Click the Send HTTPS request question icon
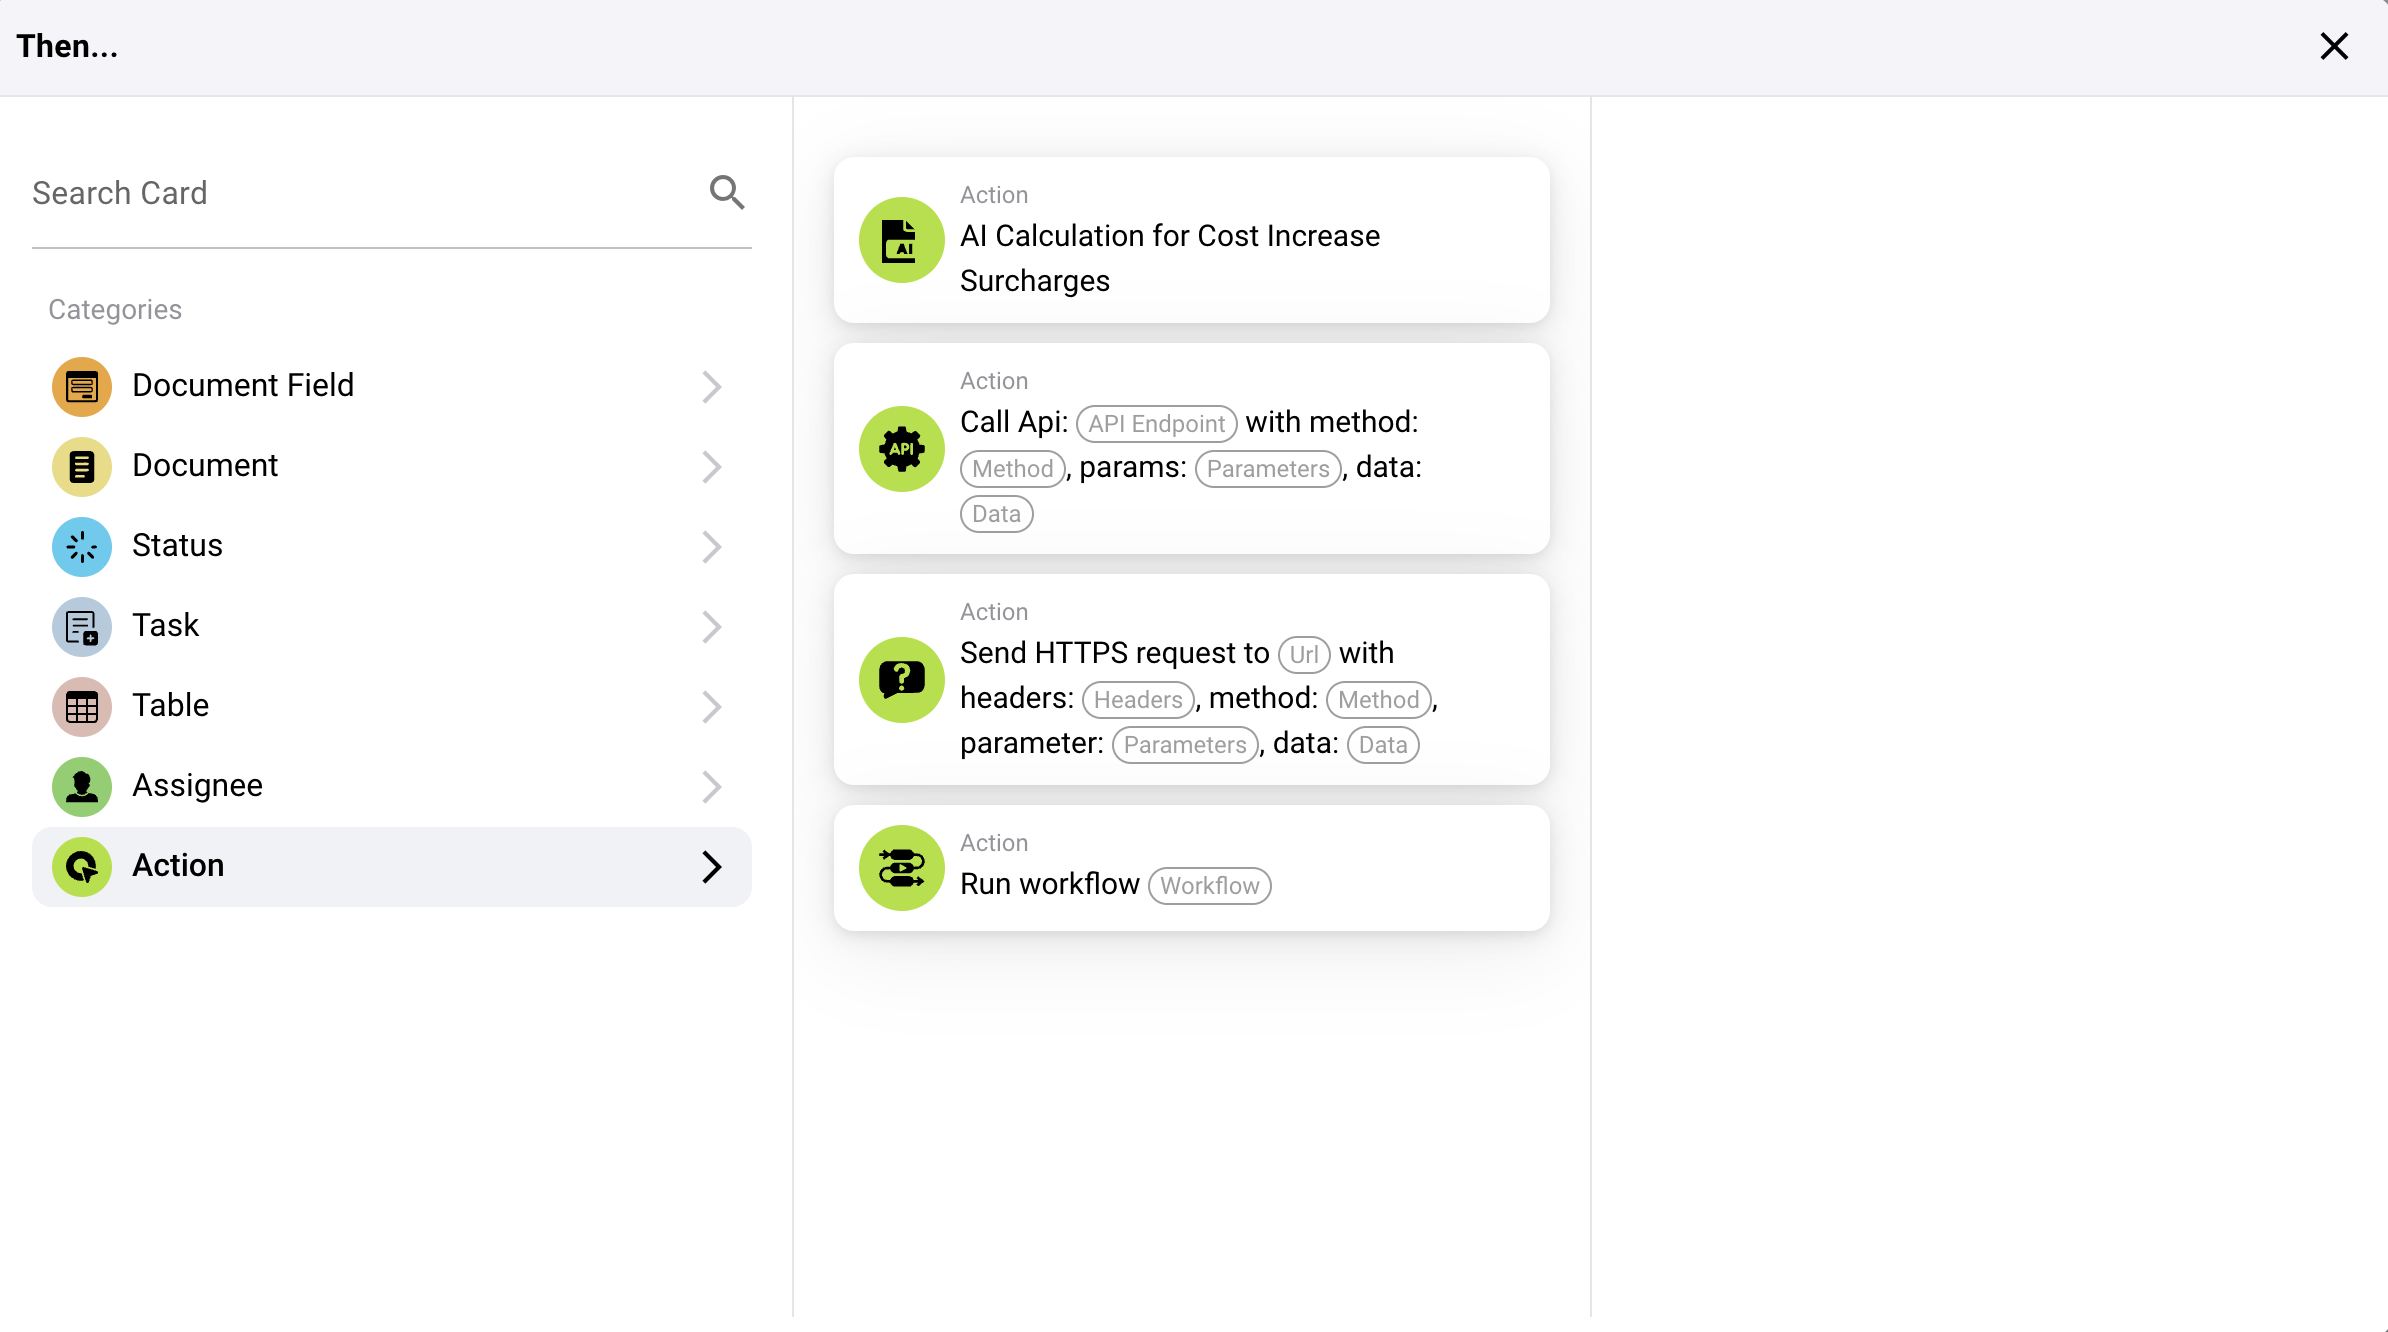 [x=901, y=679]
